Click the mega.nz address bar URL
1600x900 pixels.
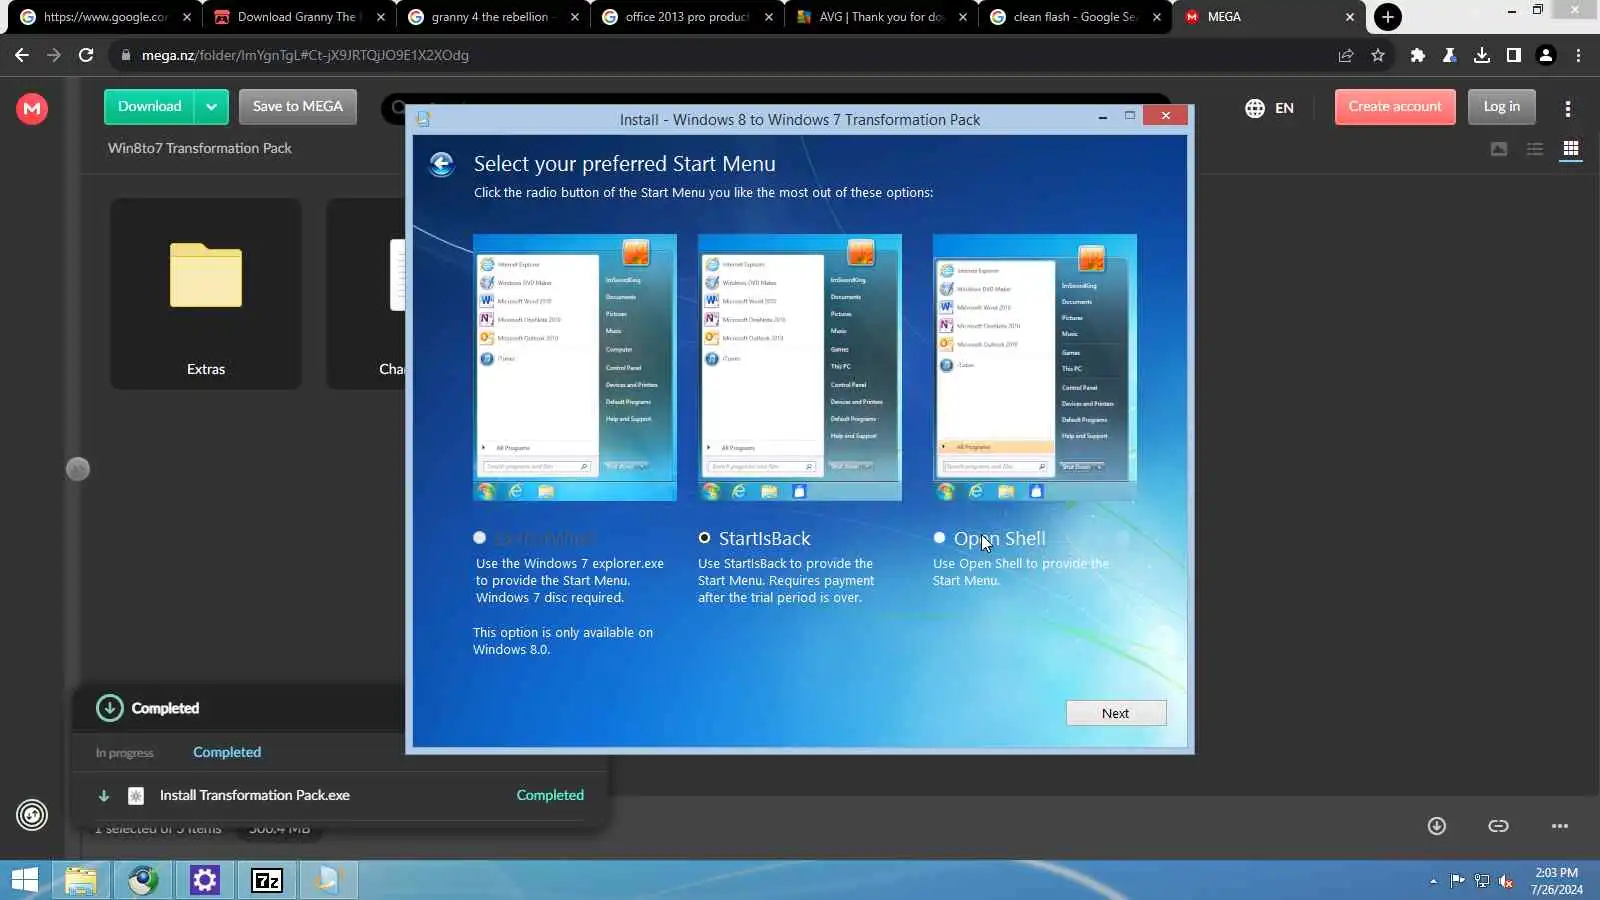click(304, 55)
